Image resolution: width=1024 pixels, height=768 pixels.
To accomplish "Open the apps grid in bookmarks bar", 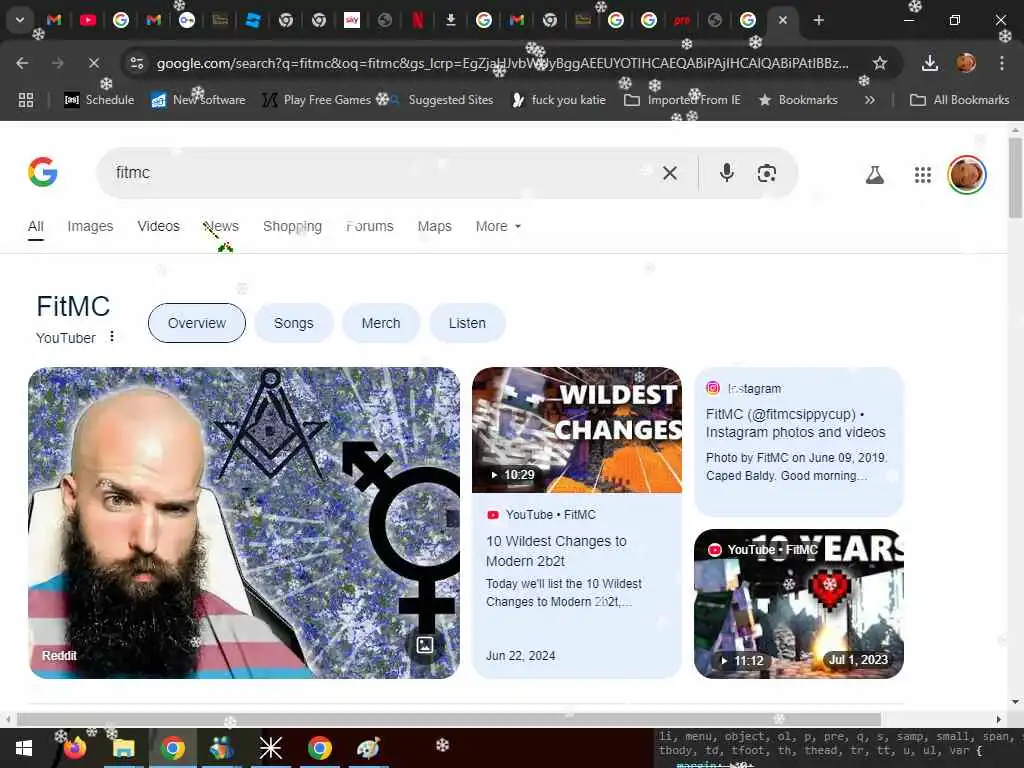I will click(x=25, y=100).
